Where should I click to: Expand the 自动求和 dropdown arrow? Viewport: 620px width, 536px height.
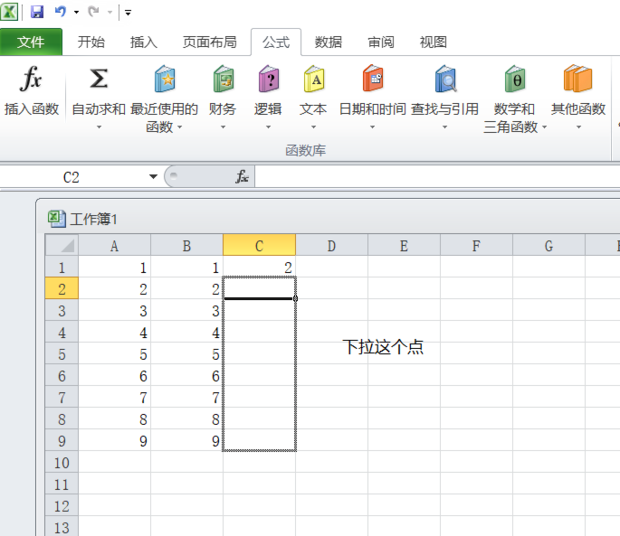pyautogui.click(x=99, y=127)
